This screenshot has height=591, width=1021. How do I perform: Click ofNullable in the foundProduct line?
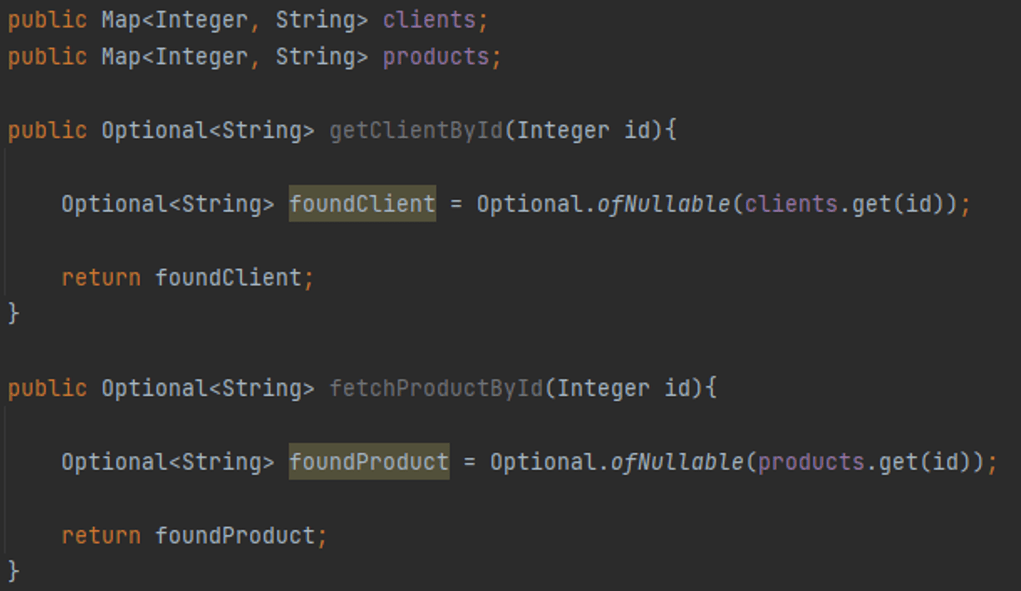point(677,462)
